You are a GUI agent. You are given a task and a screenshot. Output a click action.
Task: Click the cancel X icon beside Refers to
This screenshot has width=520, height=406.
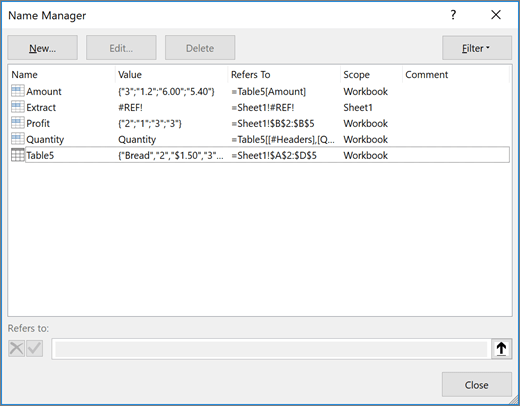16,349
